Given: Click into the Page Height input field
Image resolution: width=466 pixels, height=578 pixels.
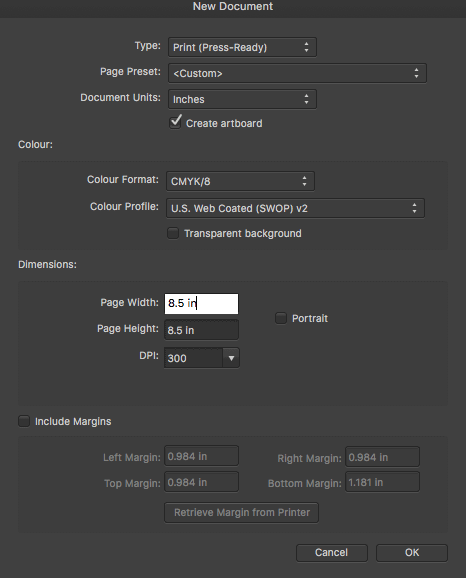Looking at the screenshot, I should tap(201, 330).
